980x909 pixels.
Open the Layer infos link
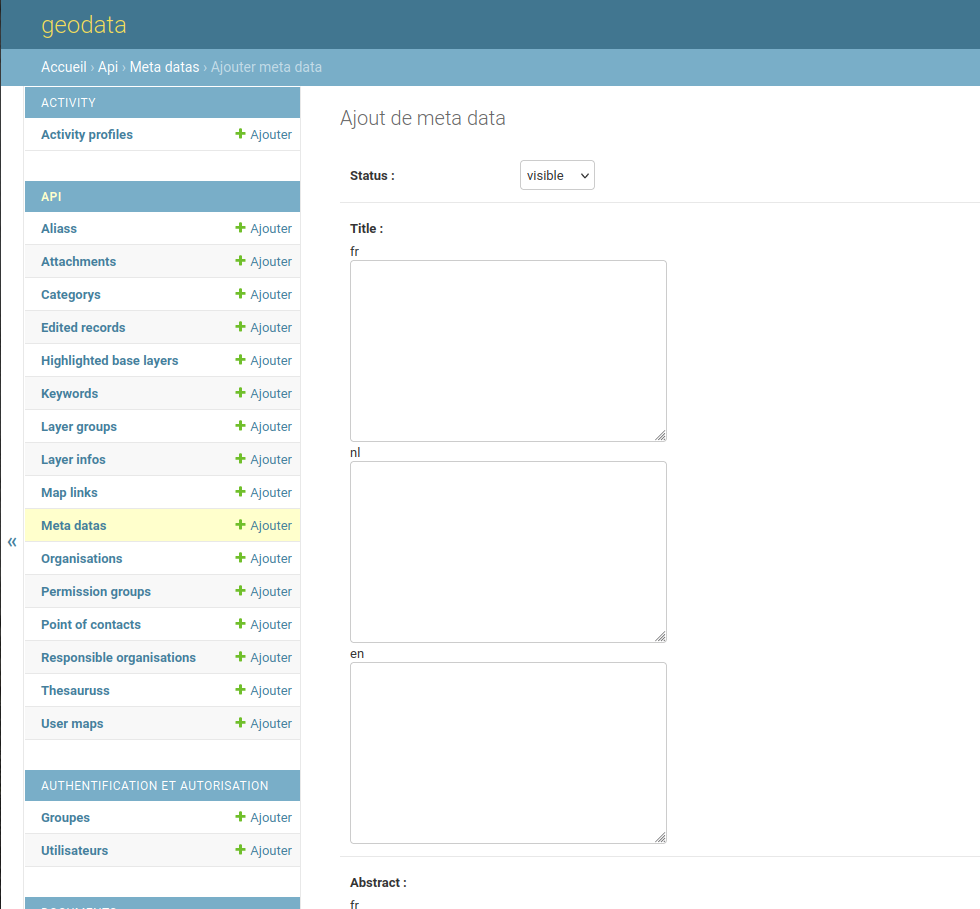tap(73, 459)
